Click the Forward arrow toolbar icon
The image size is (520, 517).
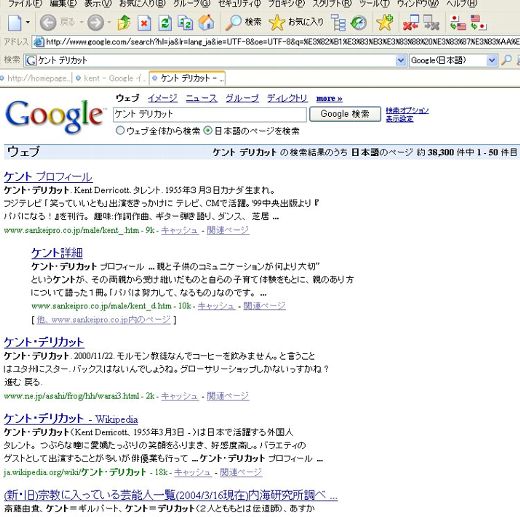(x=95, y=23)
